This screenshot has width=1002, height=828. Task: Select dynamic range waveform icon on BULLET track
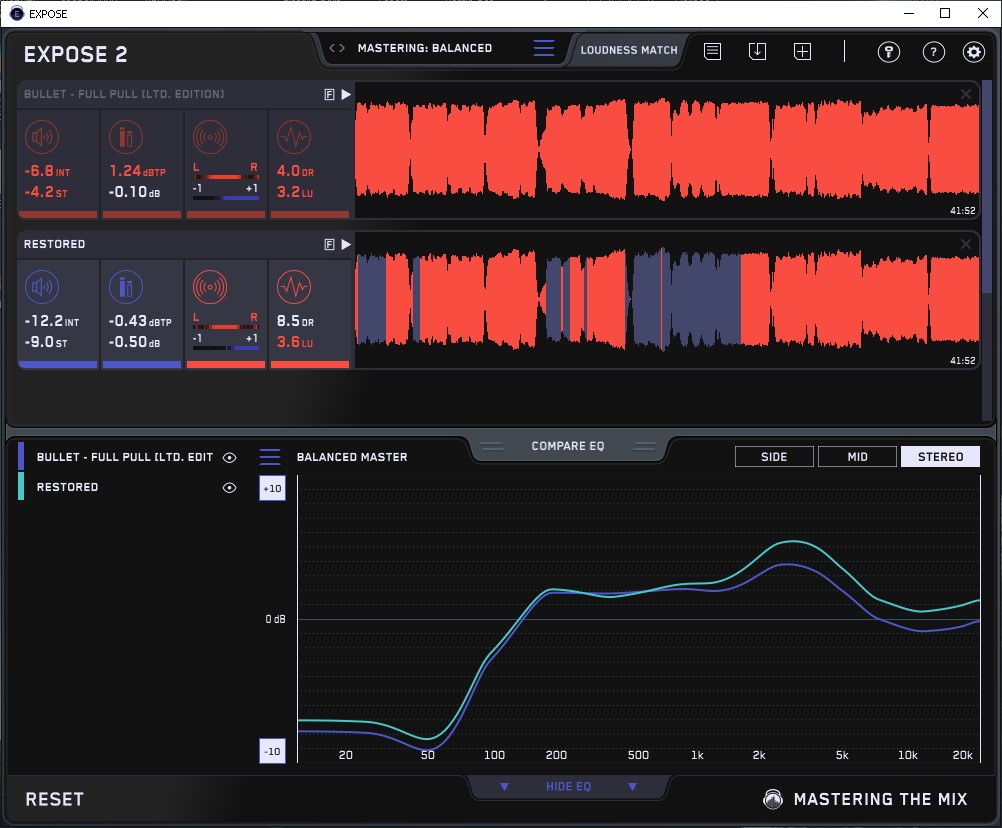[292, 137]
